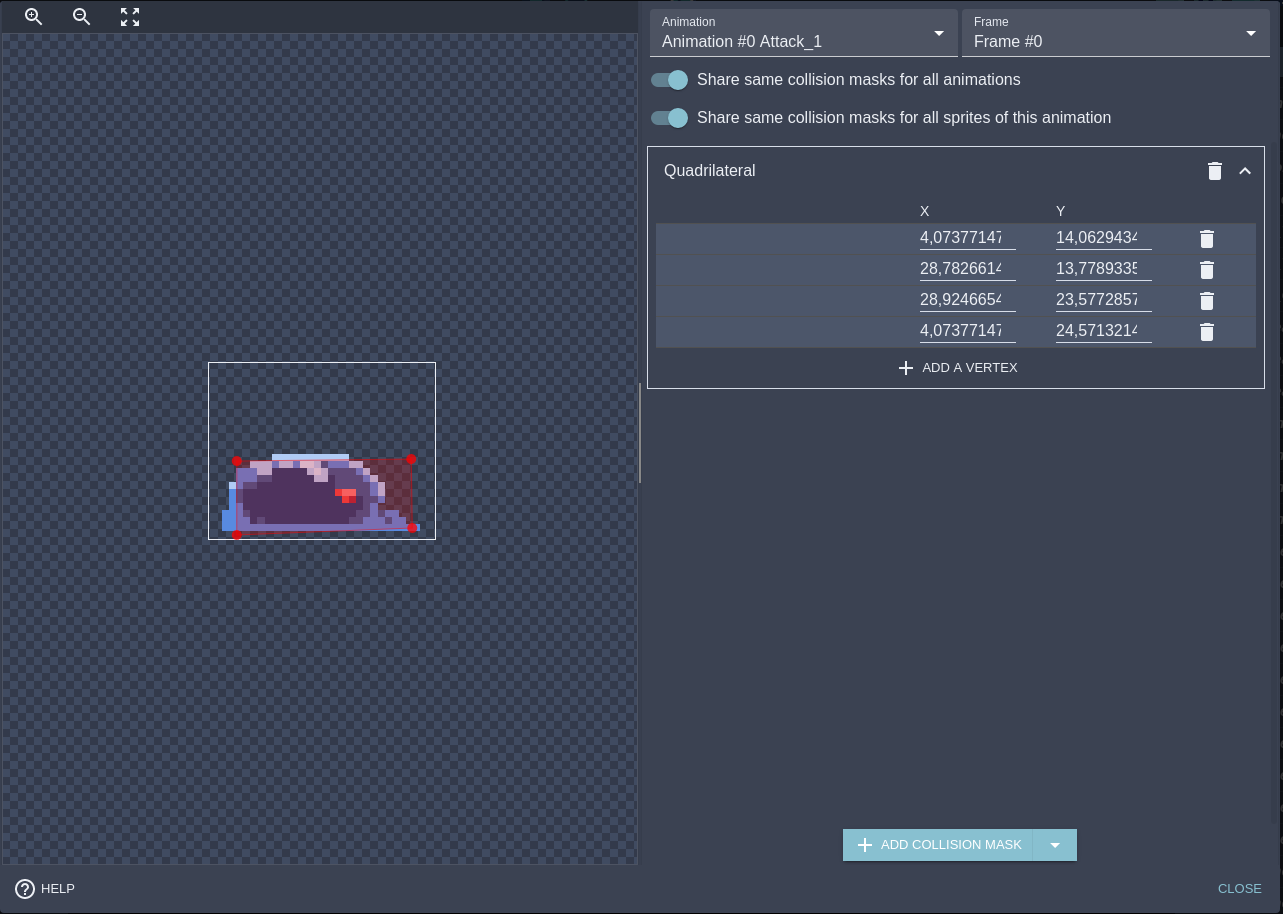Edit fourth vertex Y value 24,5713214

(x=1104, y=331)
